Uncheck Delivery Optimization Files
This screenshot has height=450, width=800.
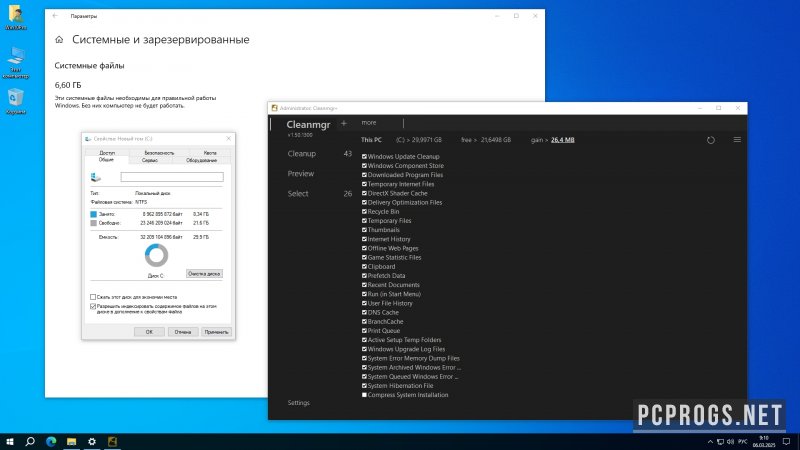(x=364, y=203)
